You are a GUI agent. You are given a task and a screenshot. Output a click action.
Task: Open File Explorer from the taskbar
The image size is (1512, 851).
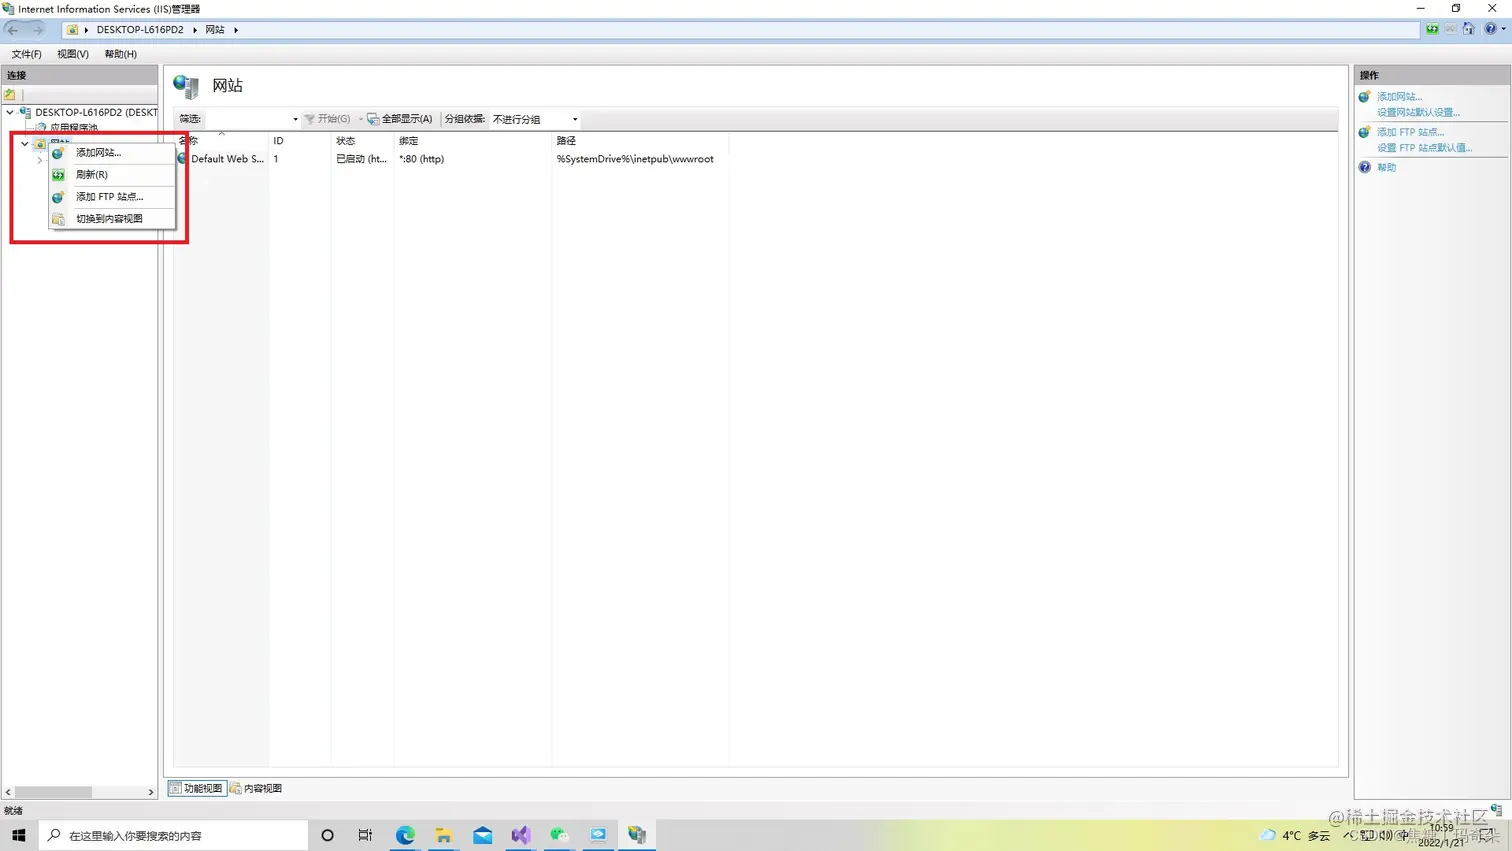point(444,835)
